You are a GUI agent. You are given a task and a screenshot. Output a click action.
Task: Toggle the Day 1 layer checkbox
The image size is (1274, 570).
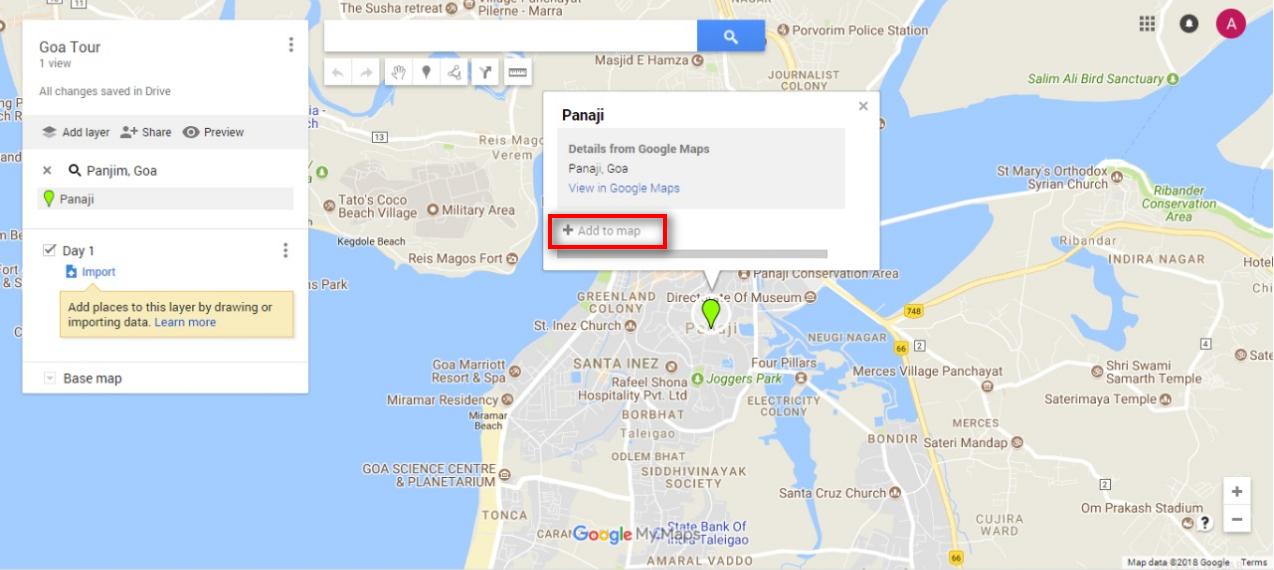point(49,250)
